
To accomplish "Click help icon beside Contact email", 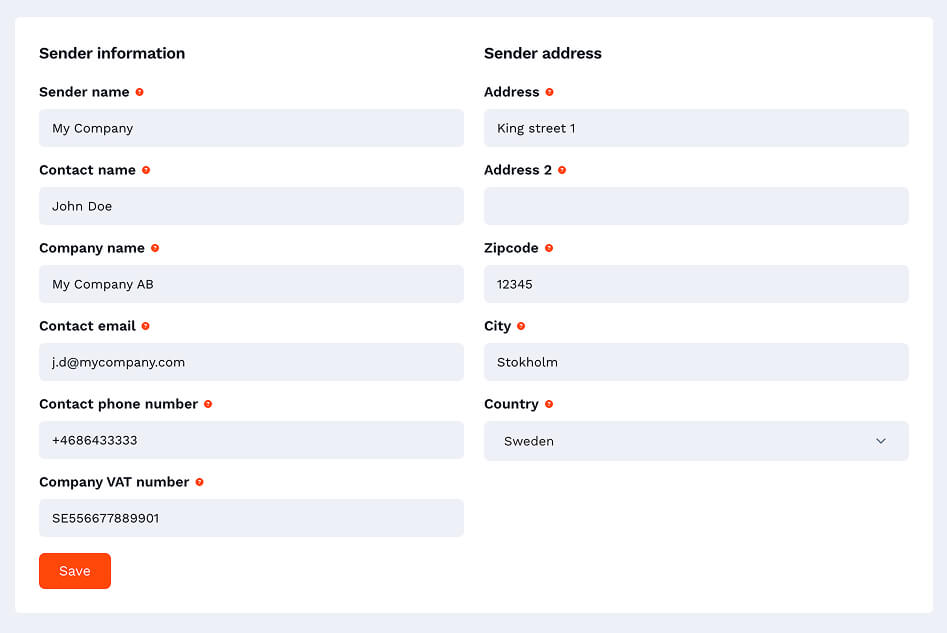I will point(146,326).
